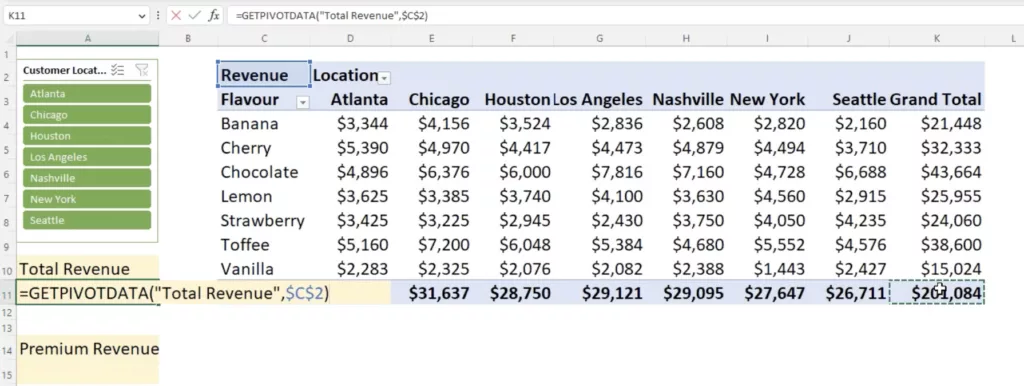Screen dimensions: 1024x386
Task: Click Houston column total $28,750
Action: point(520,294)
